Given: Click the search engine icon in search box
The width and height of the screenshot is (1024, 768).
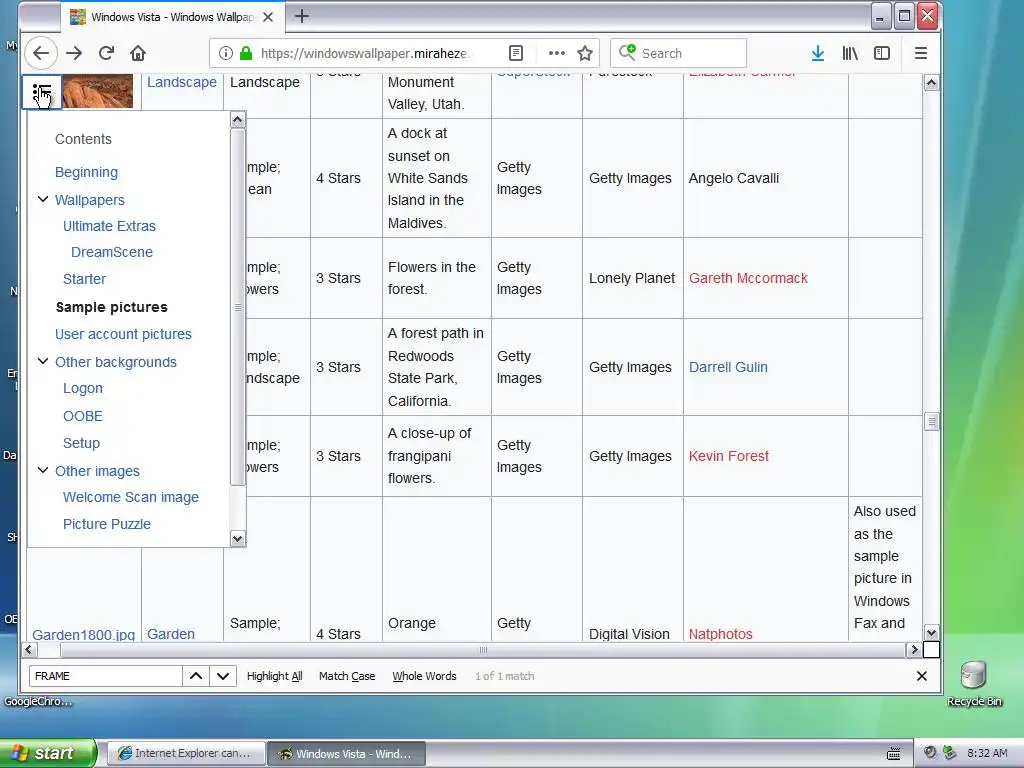Looking at the screenshot, I should (x=627, y=52).
